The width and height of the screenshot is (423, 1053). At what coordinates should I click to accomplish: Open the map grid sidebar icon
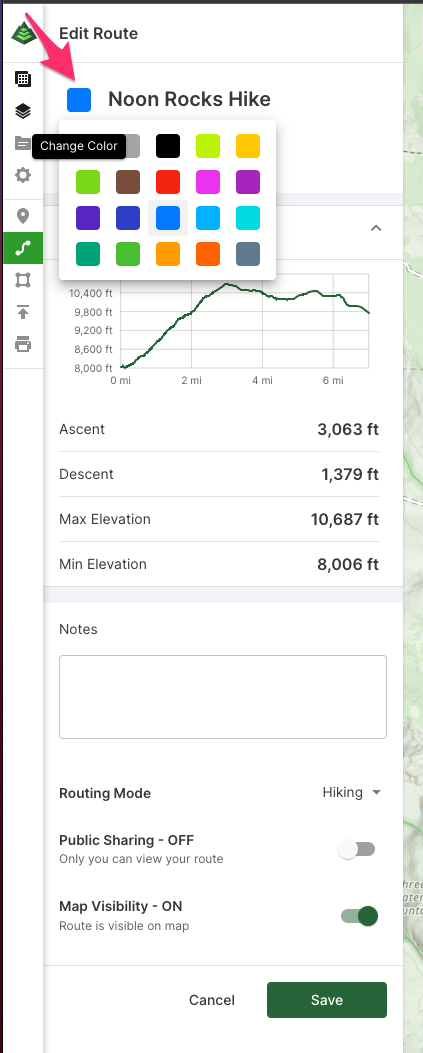(x=23, y=79)
